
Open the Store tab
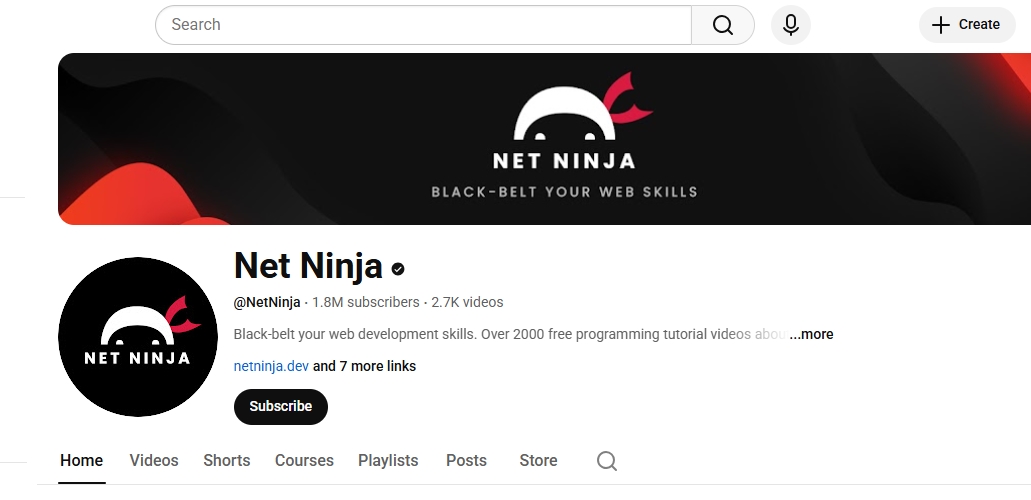pyautogui.click(x=539, y=461)
